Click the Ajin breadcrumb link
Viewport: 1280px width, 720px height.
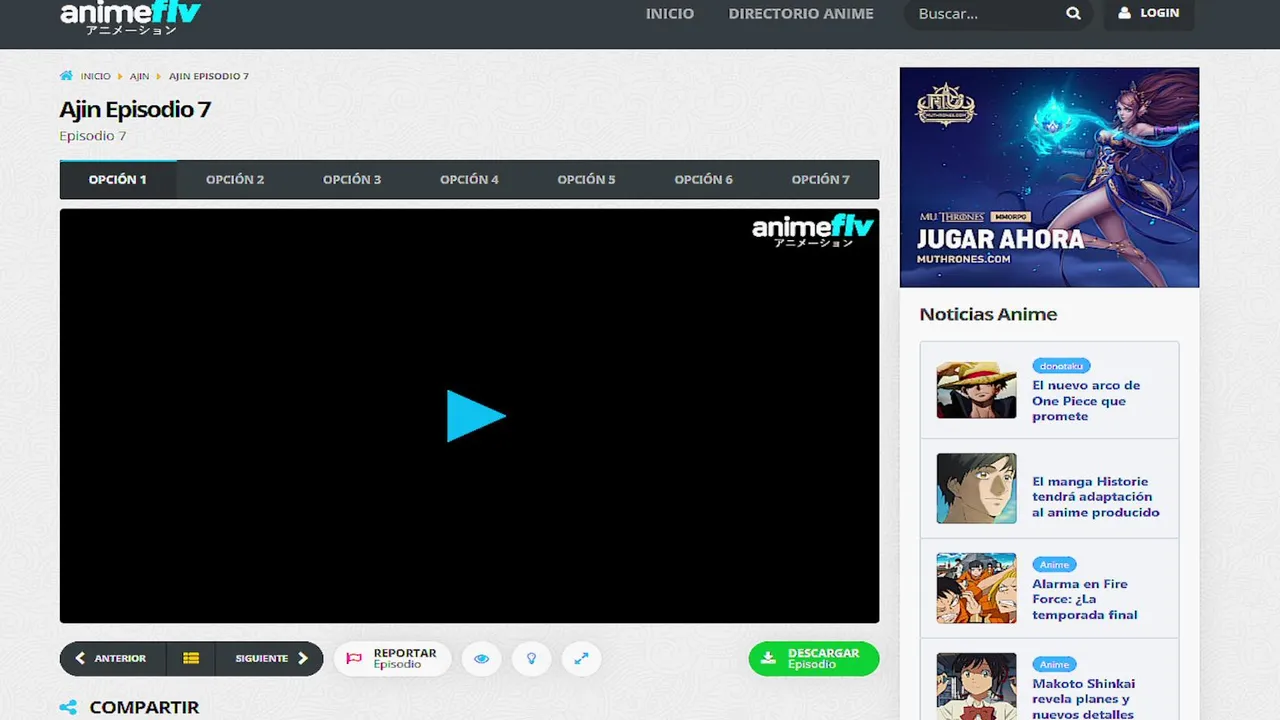click(x=139, y=76)
